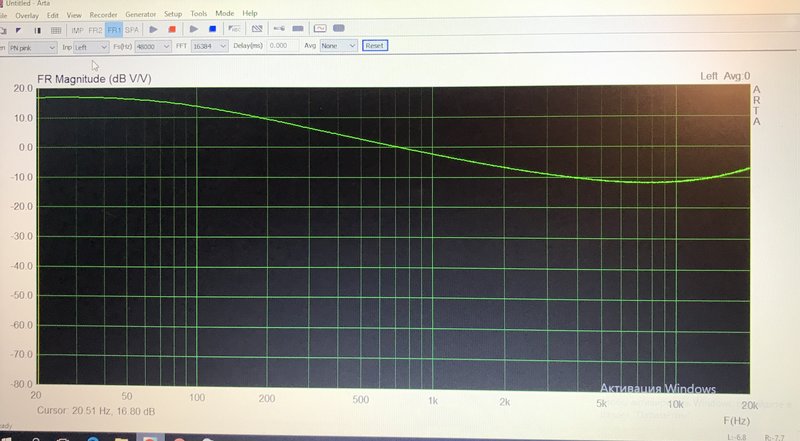Click the 20k frequency axis label

(x=749, y=406)
